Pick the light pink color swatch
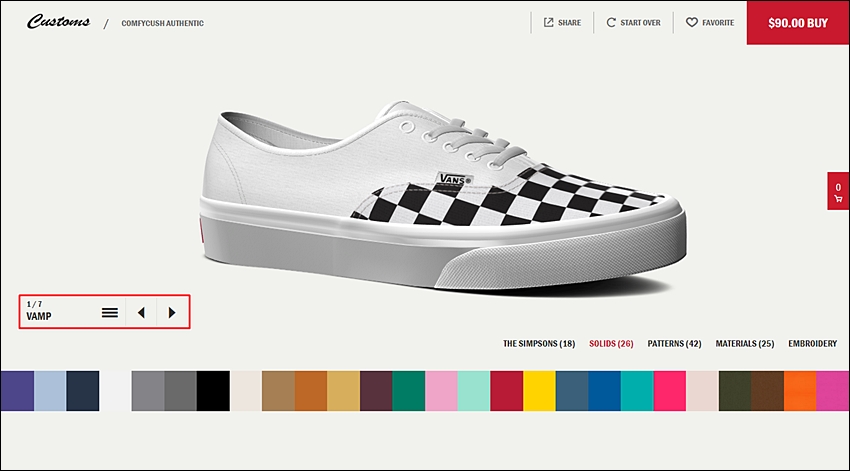 (x=441, y=391)
